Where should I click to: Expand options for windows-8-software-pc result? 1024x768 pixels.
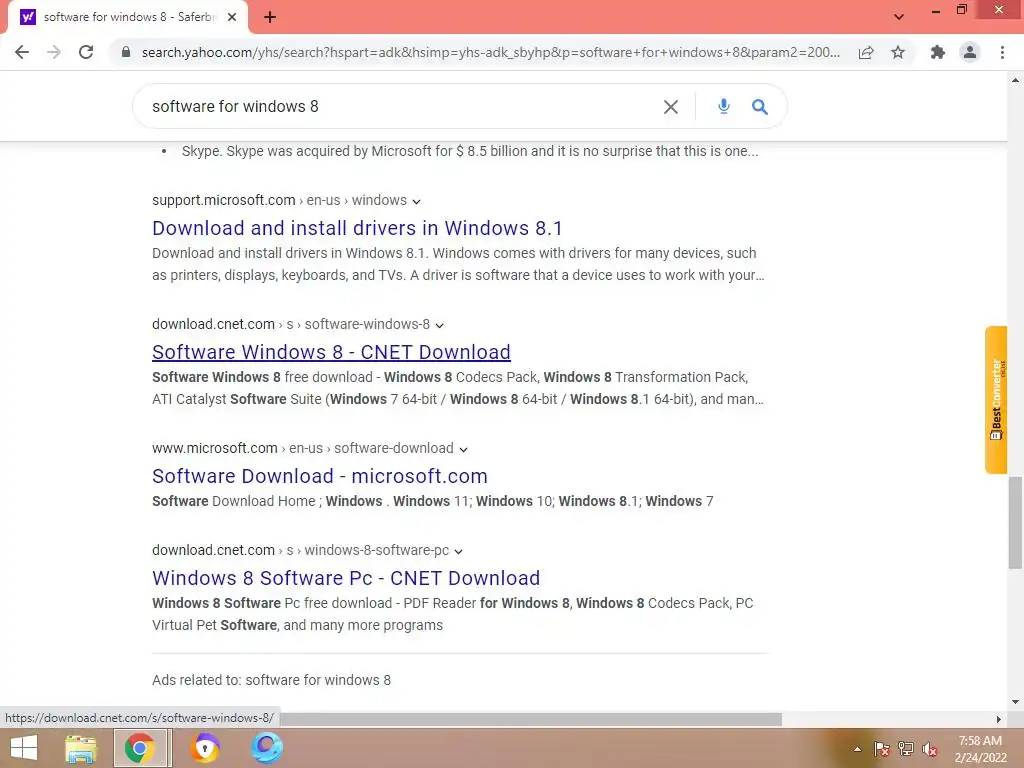(458, 551)
